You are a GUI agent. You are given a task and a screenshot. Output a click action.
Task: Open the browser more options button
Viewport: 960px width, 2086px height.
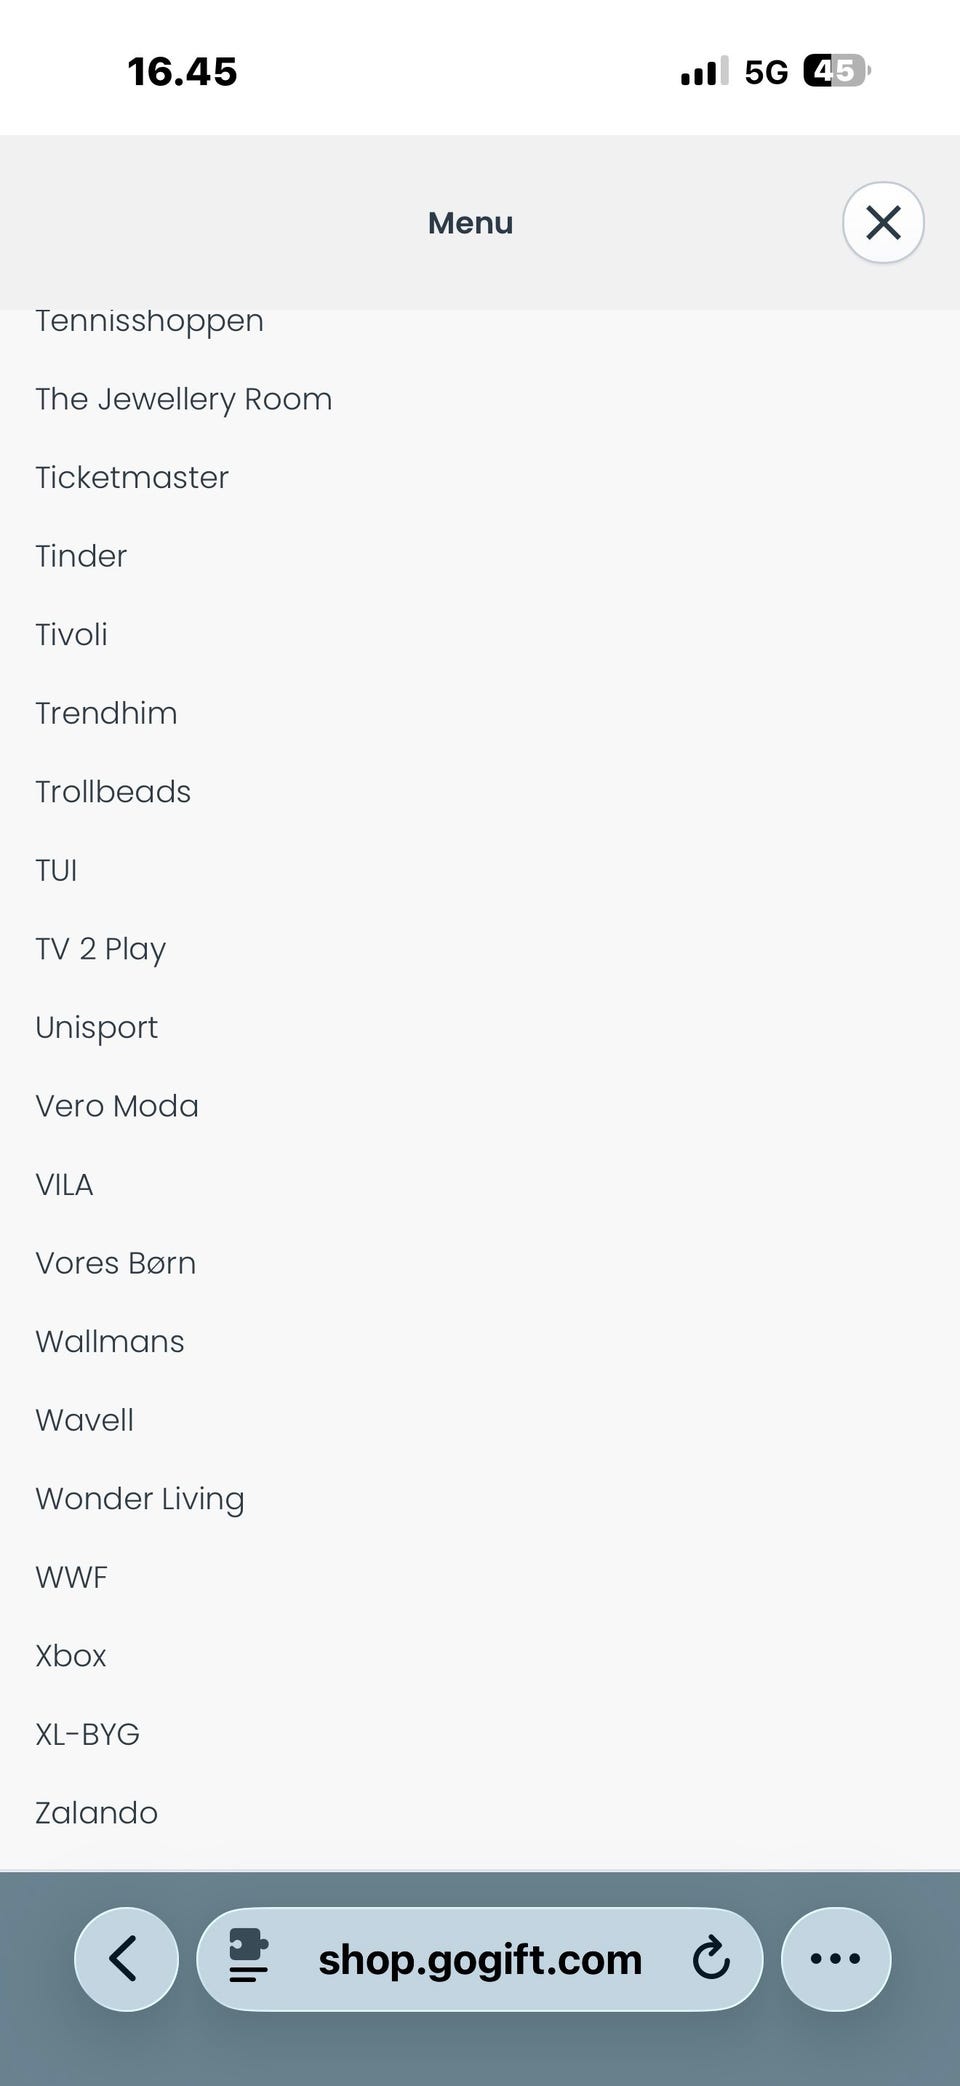pyautogui.click(x=835, y=1958)
